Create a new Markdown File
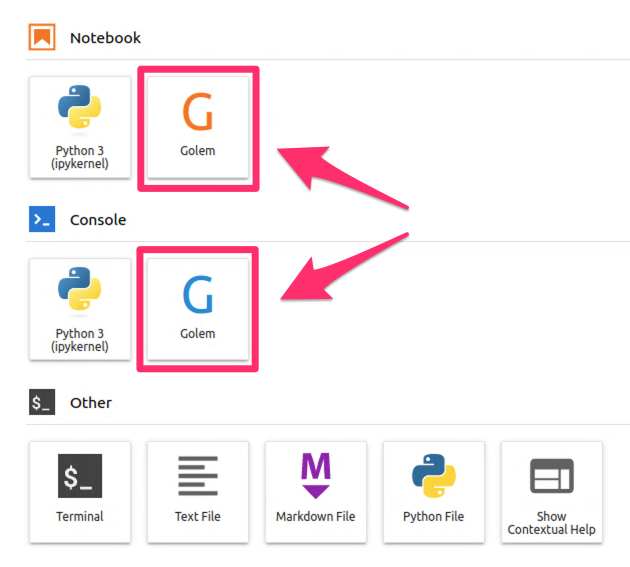This screenshot has height=567, width=630. [316, 492]
